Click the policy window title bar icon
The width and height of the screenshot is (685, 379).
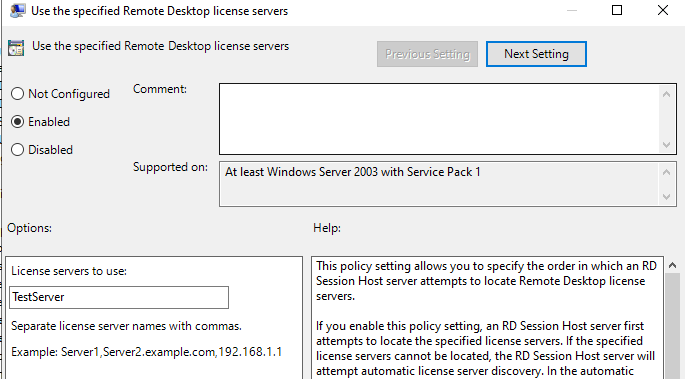[17, 10]
